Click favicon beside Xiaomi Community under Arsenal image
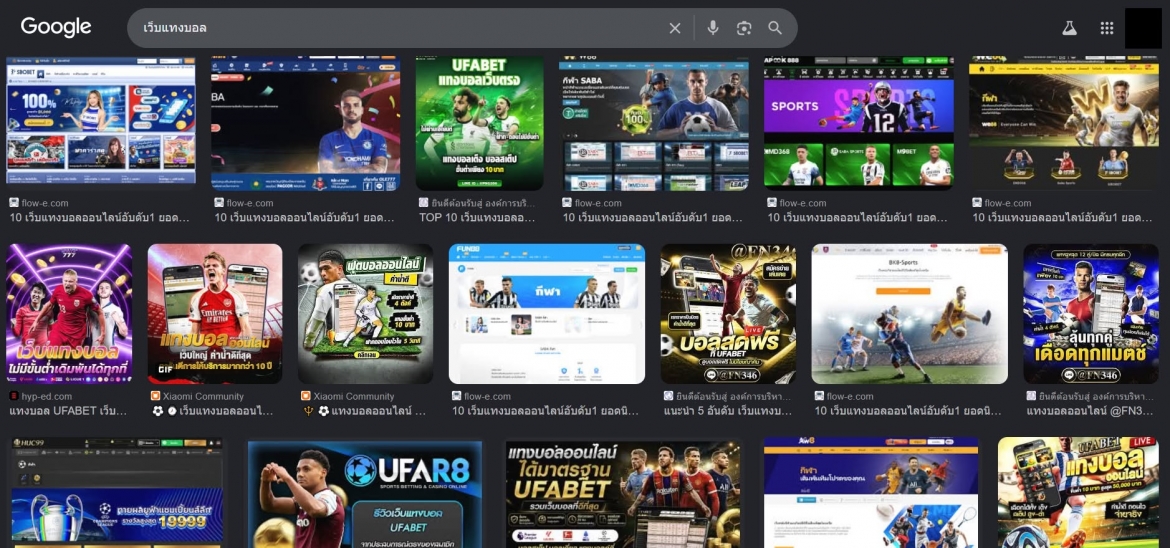Screen dimensions: 1170x548 tap(155, 396)
